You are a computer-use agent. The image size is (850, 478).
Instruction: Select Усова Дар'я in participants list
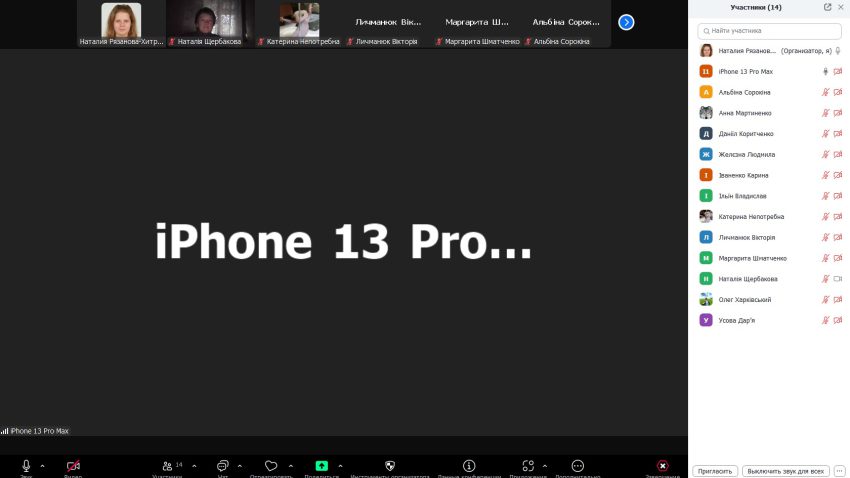coord(769,320)
